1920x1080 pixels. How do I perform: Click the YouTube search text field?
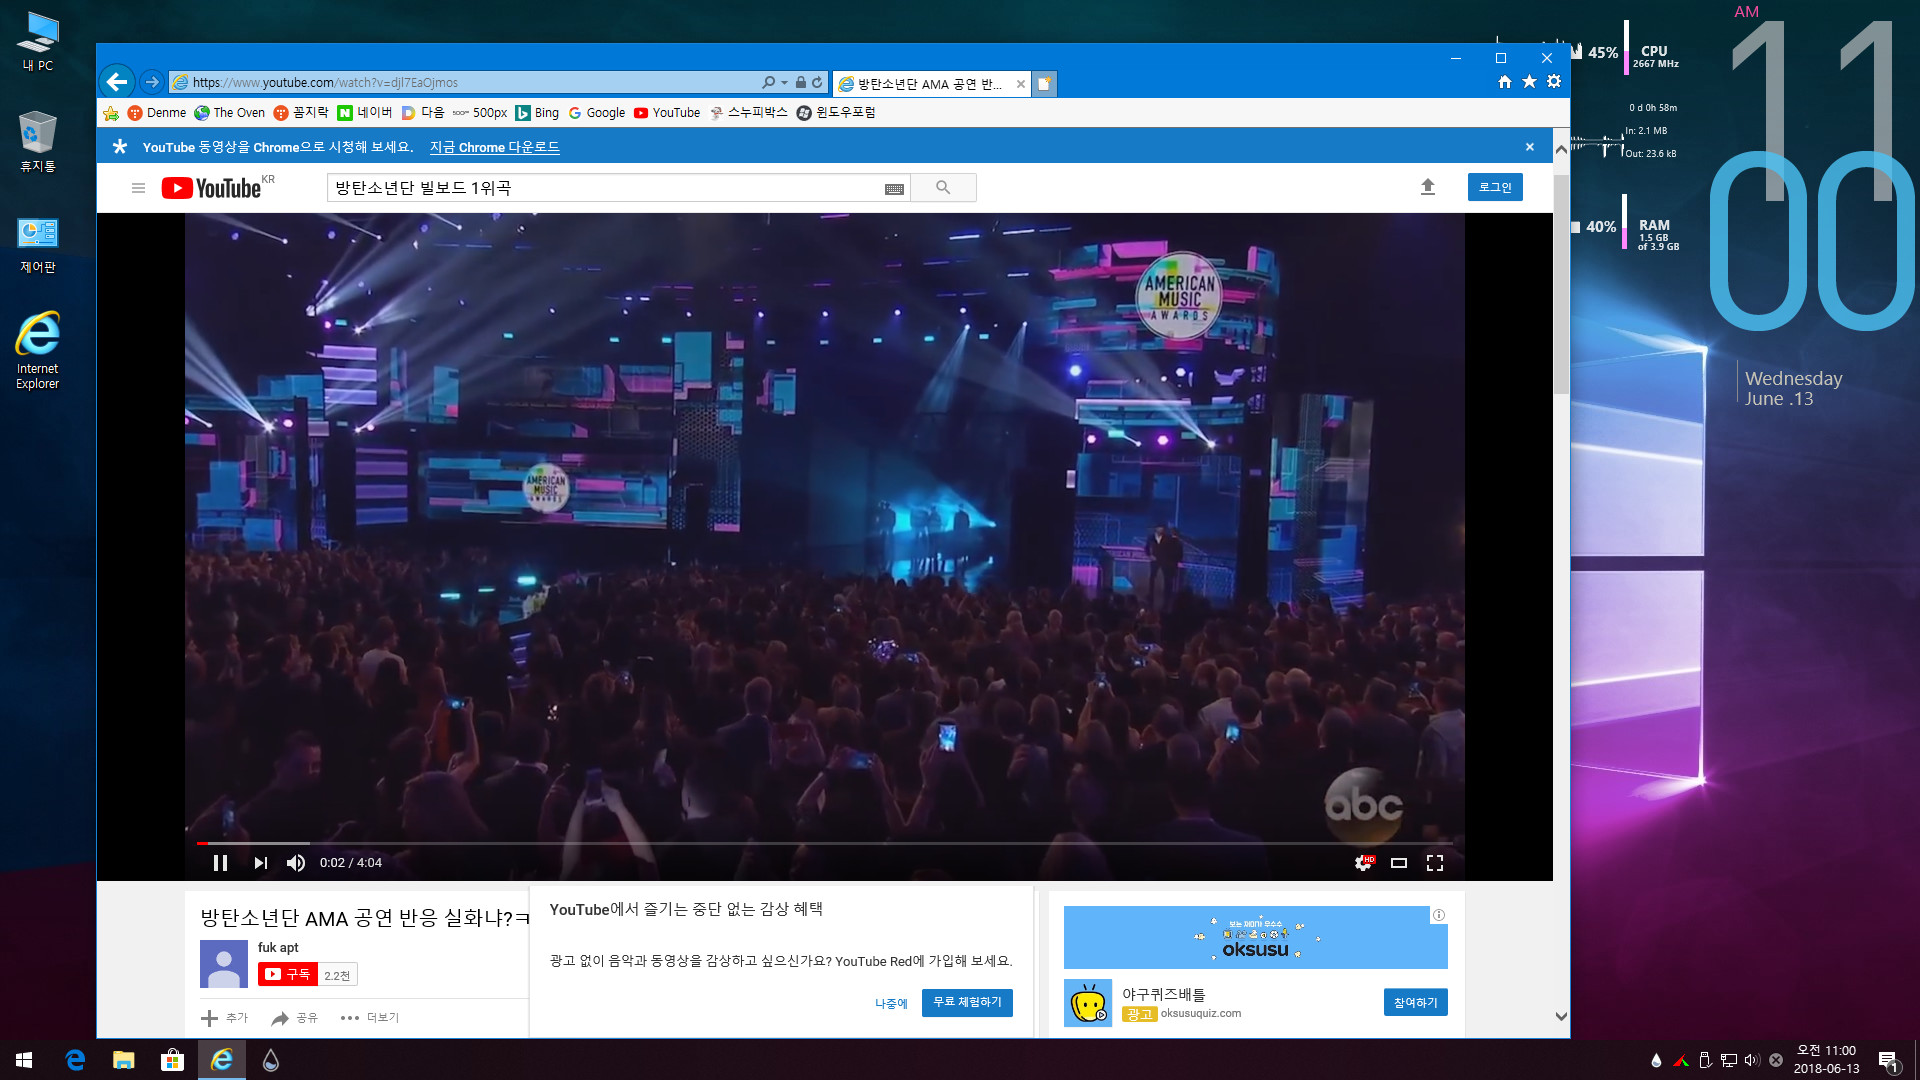pos(605,188)
